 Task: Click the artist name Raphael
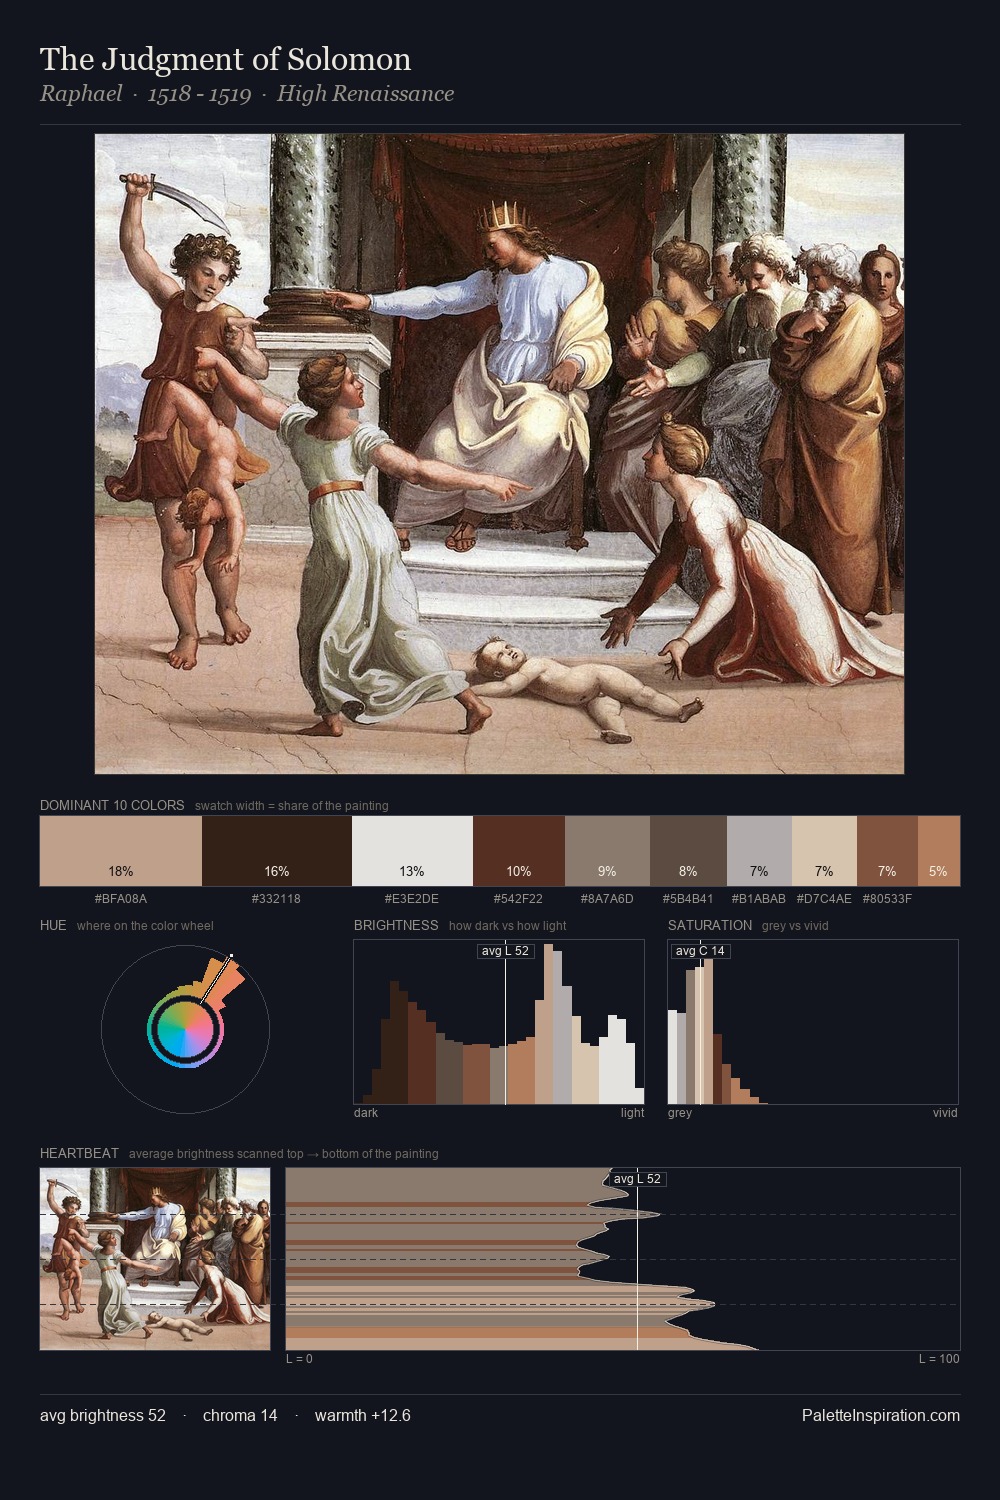[x=81, y=94]
